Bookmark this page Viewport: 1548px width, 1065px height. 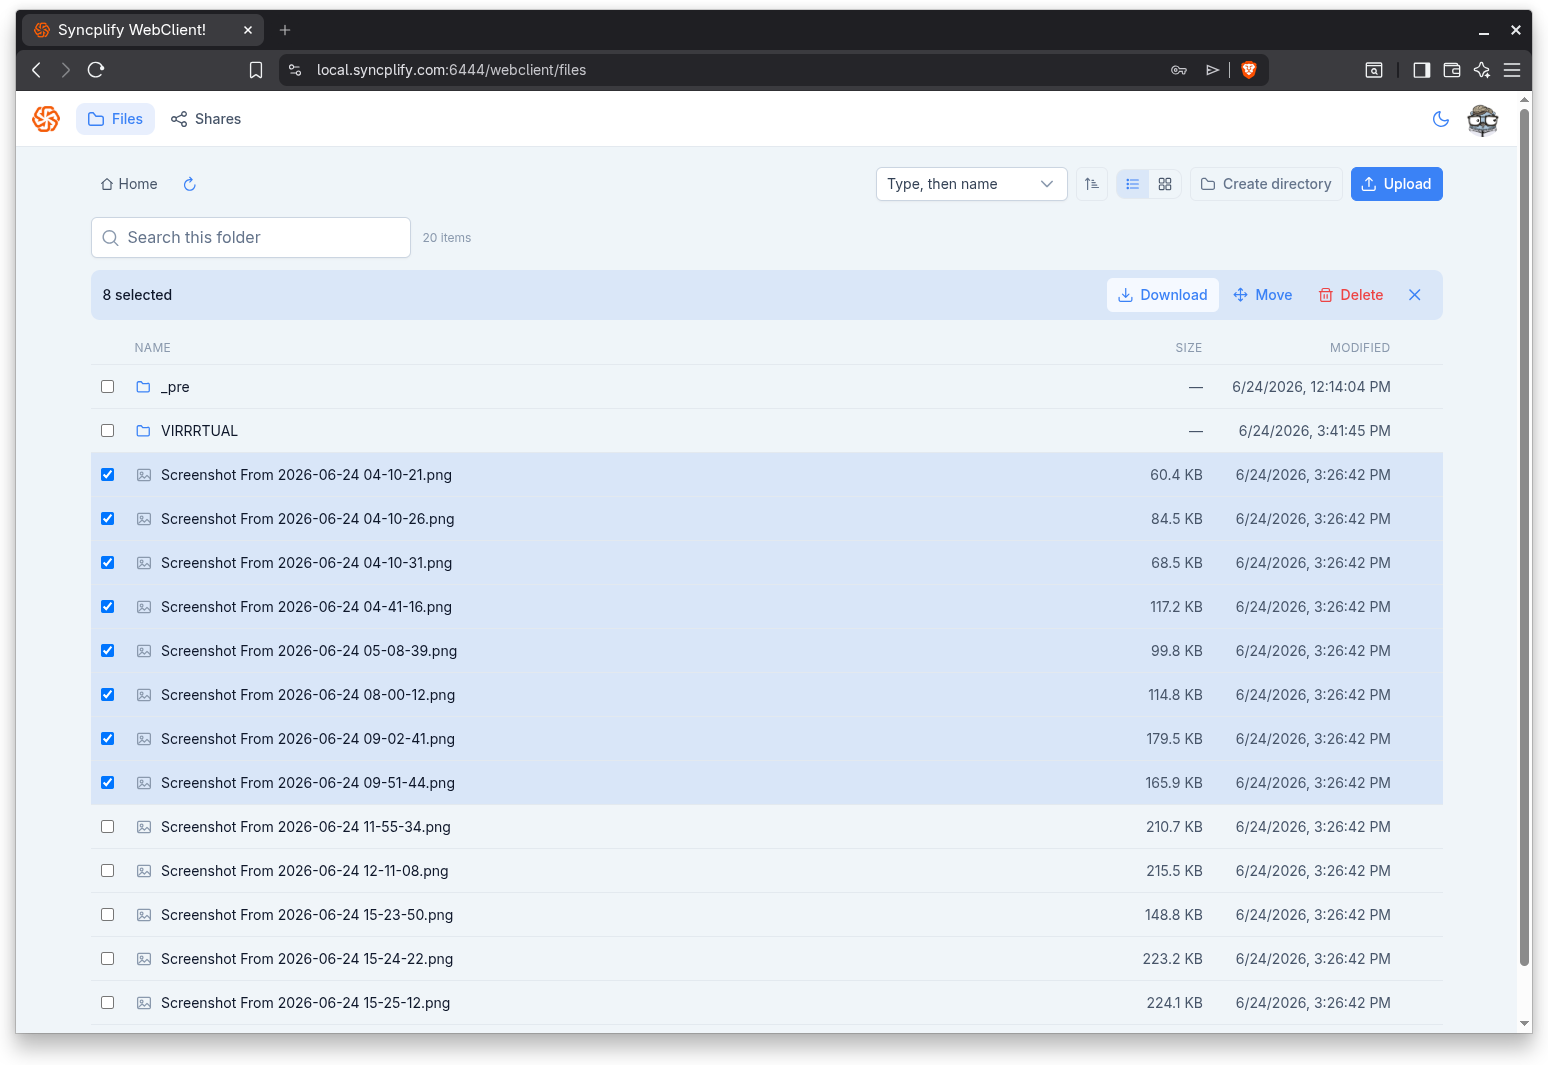pos(256,70)
